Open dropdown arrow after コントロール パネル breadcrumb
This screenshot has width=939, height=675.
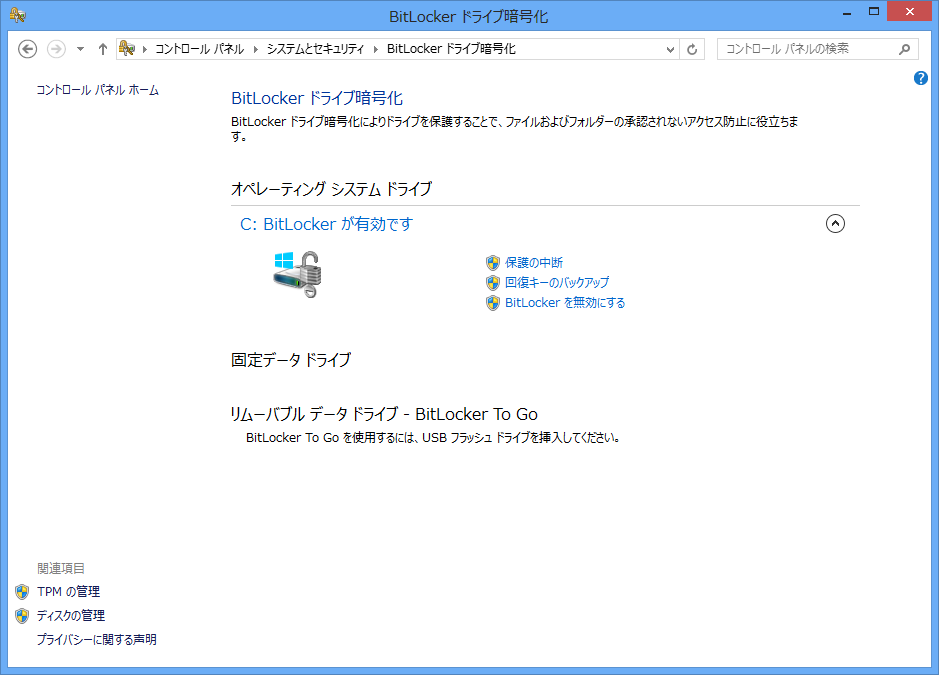pyautogui.click(x=256, y=49)
